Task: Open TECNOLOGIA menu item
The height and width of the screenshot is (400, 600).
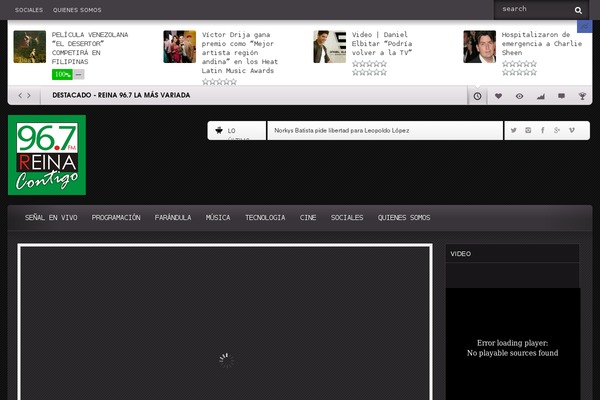Action: click(x=265, y=217)
